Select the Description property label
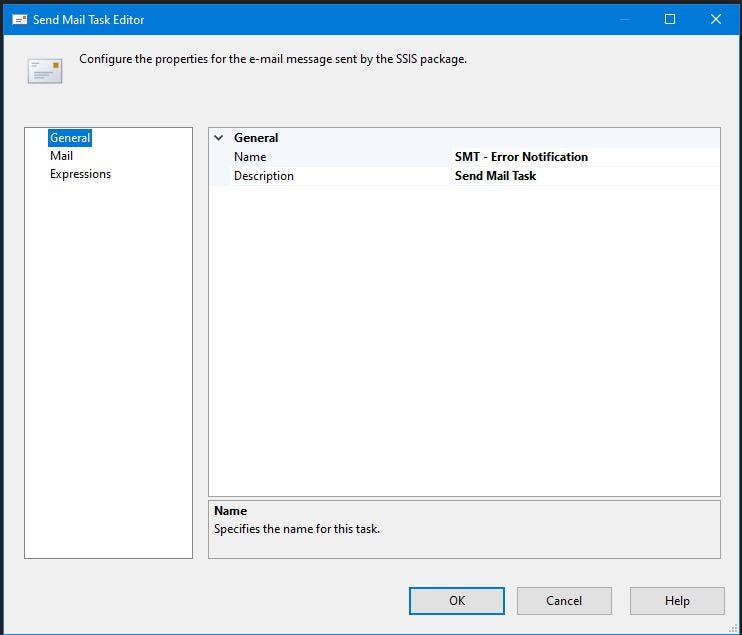The height and width of the screenshot is (635, 742). coord(264,176)
